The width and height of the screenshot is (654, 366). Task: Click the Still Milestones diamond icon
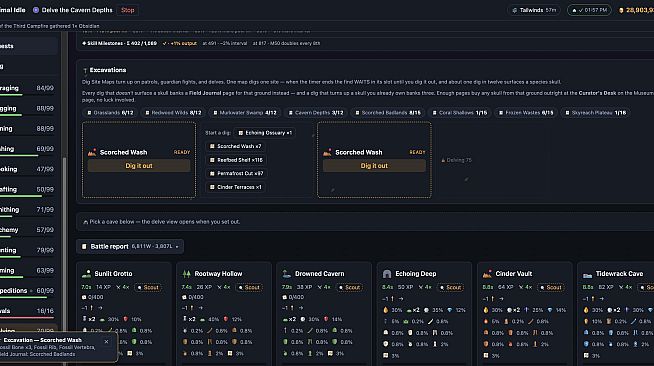(84, 43)
